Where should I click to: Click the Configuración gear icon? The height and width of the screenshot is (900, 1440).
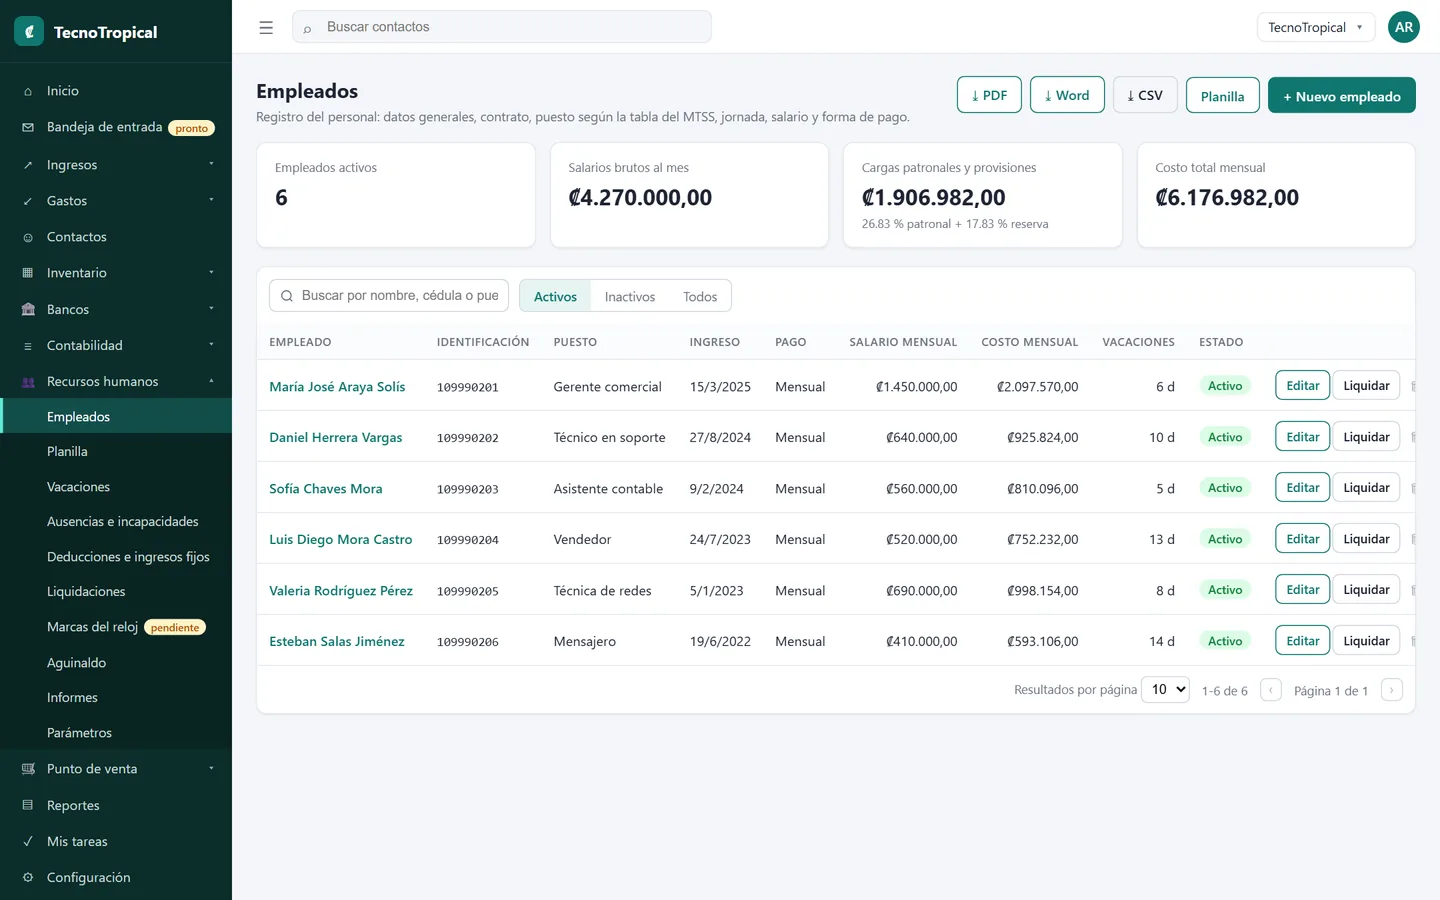(28, 877)
